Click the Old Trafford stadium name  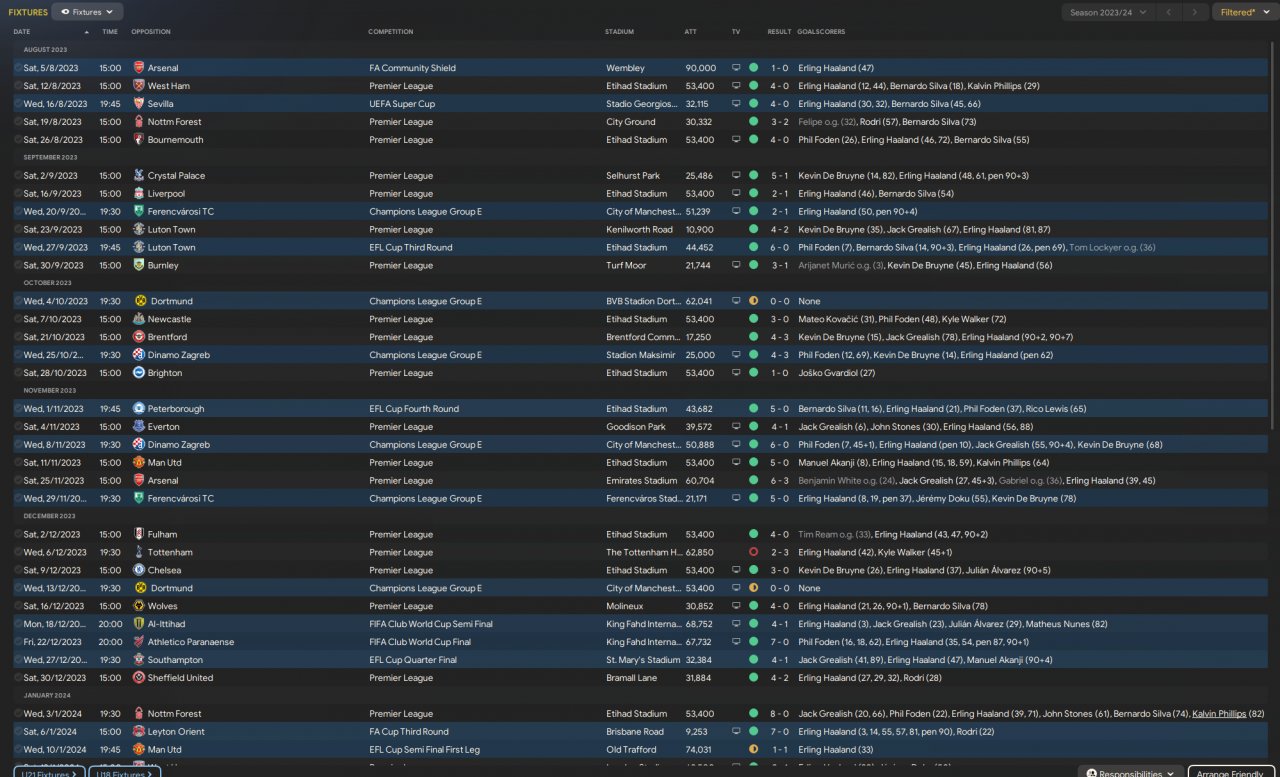pos(629,750)
